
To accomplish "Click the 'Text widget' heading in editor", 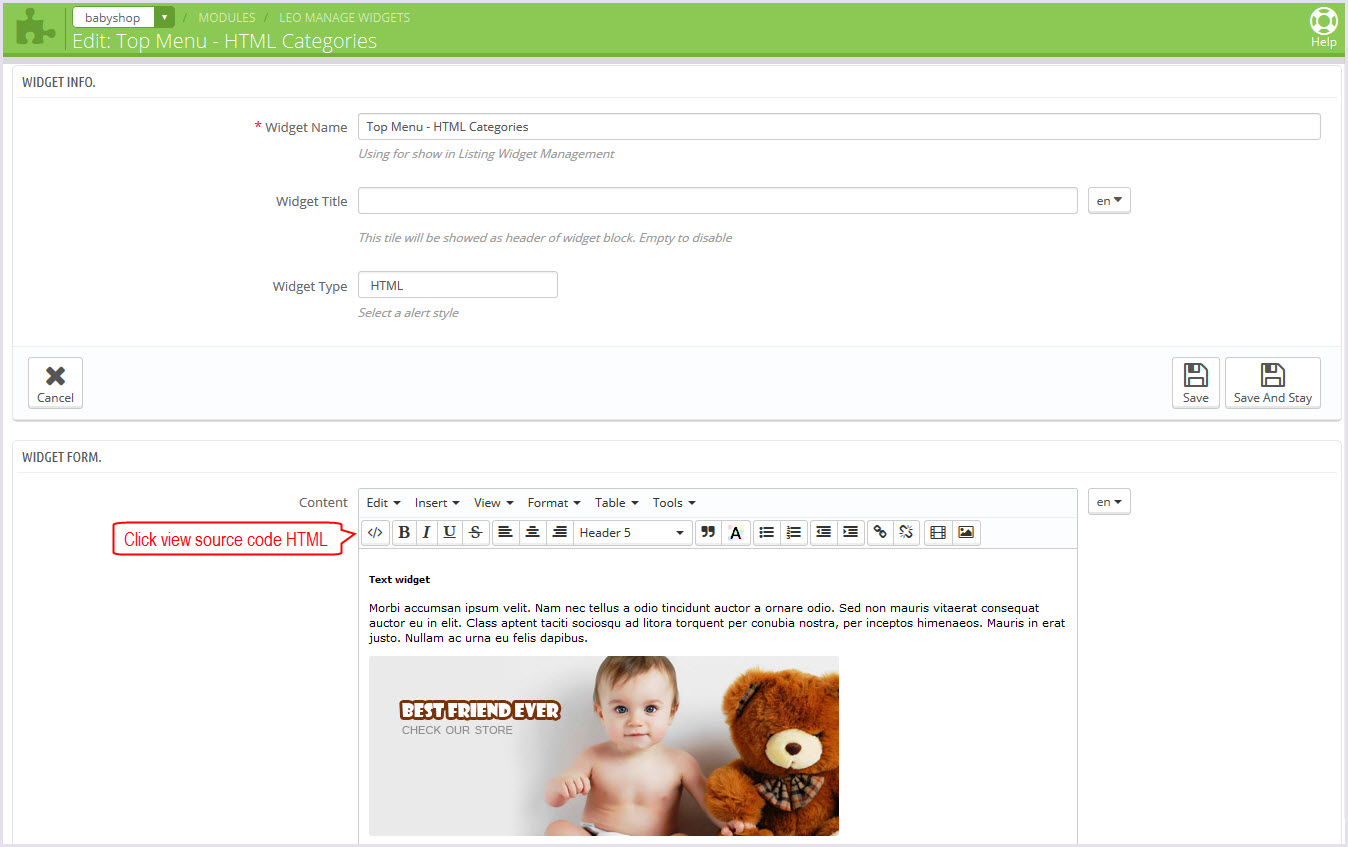I will pos(399,579).
